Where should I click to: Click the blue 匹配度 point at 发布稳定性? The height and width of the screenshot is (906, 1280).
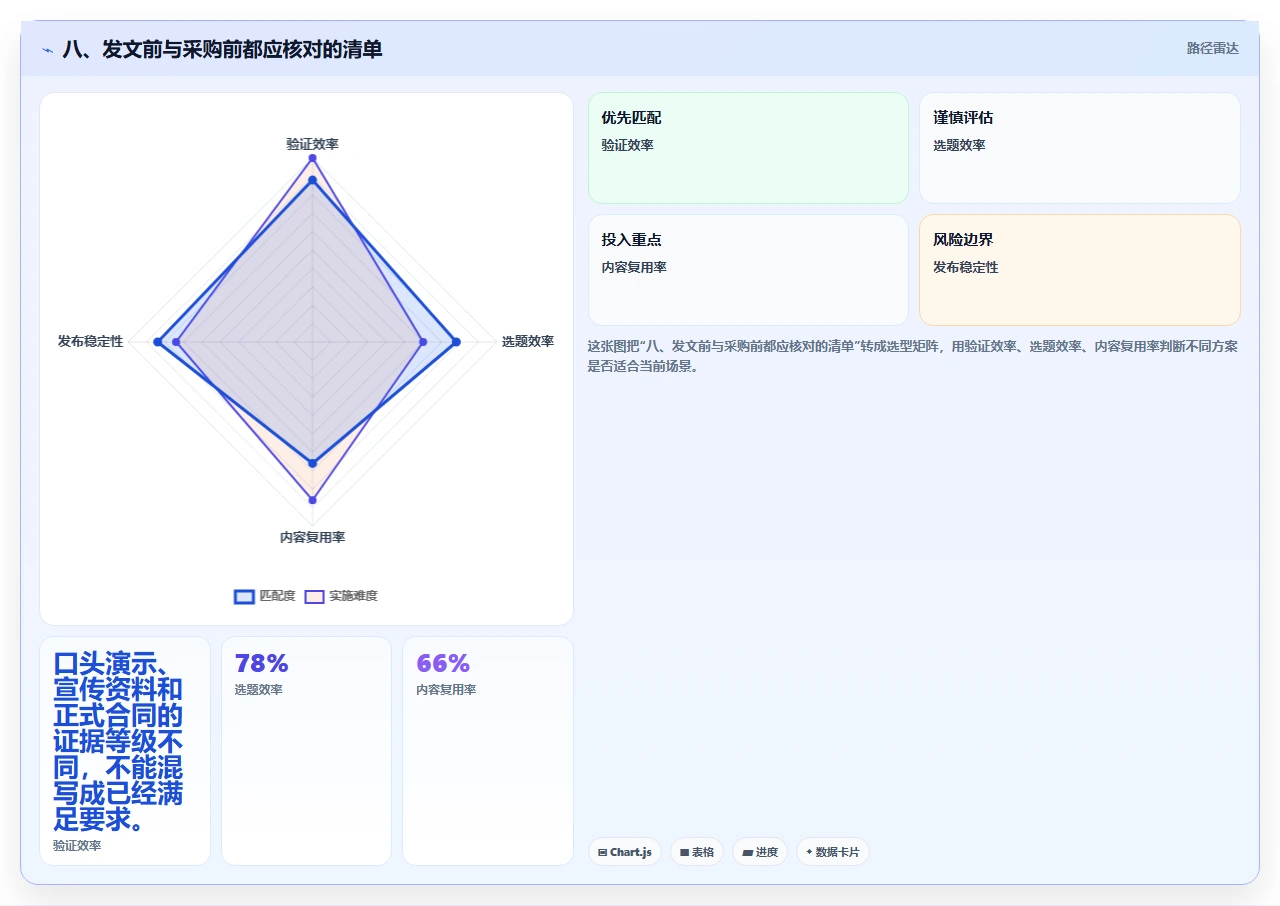tap(157, 342)
